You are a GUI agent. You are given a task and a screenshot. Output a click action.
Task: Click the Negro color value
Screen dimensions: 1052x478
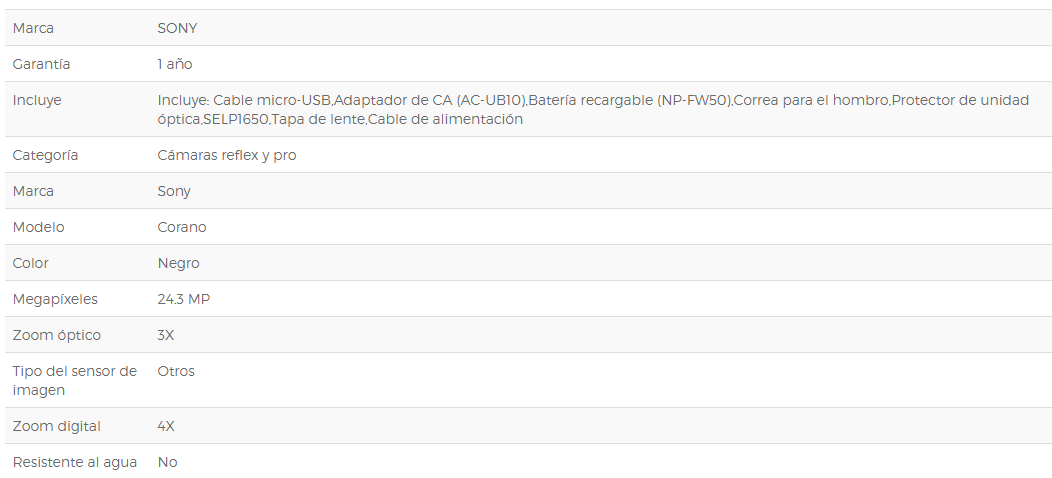pyautogui.click(x=178, y=263)
